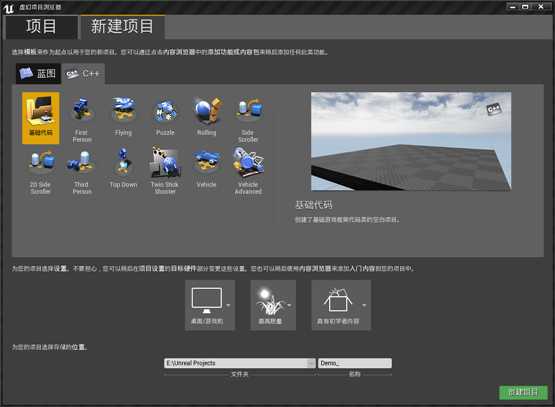This screenshot has width=555, height=407.
Task: Switch to the 蓝图 Blueprint tab
Action: [38, 74]
